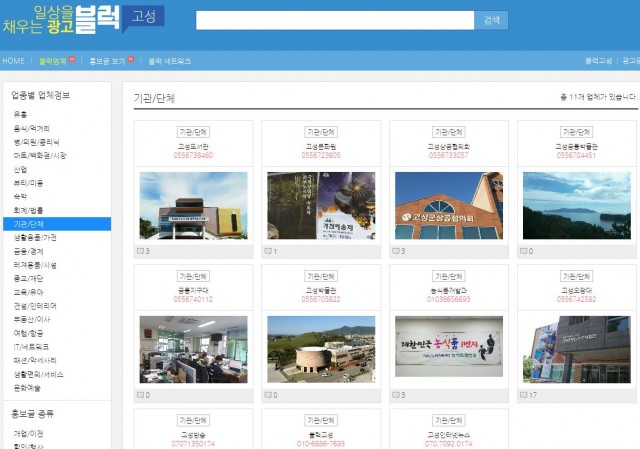Click the 고성인터넷뉴스 business name
This screenshot has width=640, height=449.
[449, 435]
